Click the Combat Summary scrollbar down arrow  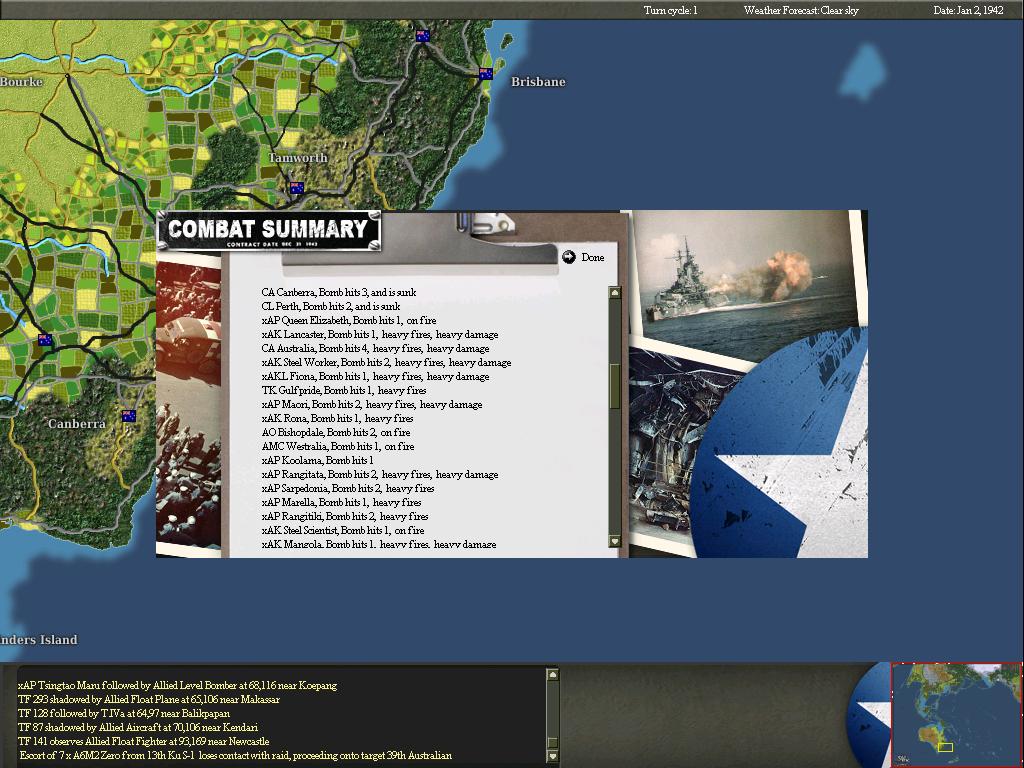[615, 541]
